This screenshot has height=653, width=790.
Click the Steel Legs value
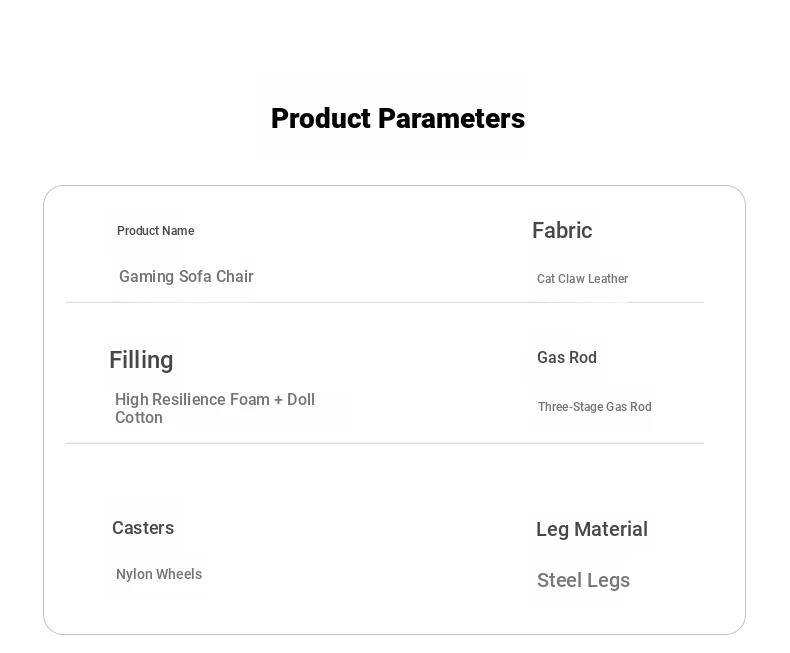(x=583, y=580)
